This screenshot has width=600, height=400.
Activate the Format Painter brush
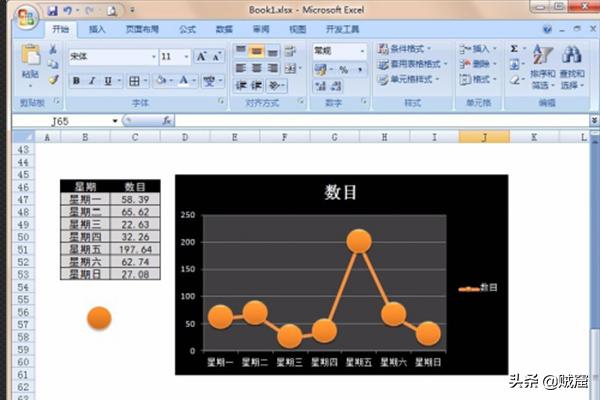(53, 80)
